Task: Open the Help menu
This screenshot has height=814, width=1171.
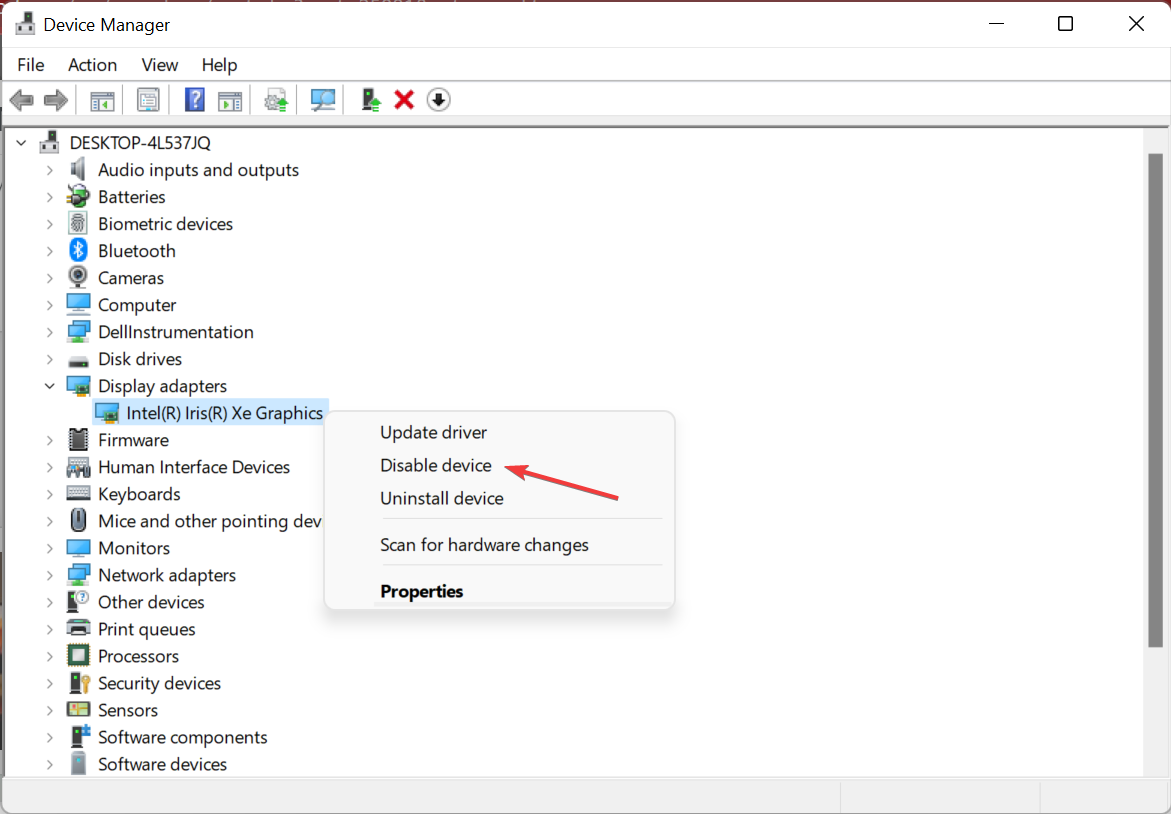Action: click(x=220, y=65)
